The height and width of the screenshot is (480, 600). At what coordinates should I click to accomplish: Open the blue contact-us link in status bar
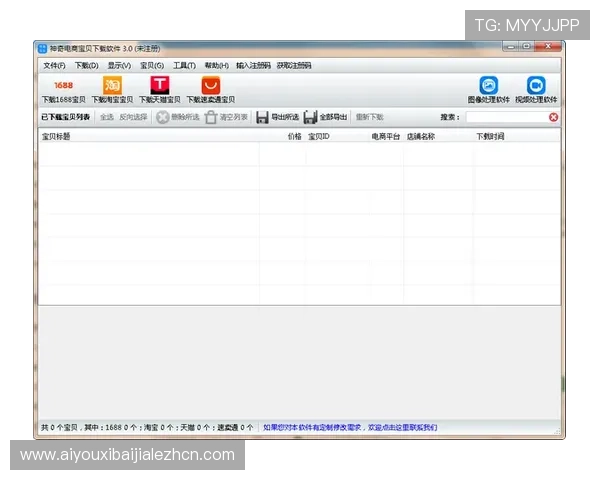(350, 427)
